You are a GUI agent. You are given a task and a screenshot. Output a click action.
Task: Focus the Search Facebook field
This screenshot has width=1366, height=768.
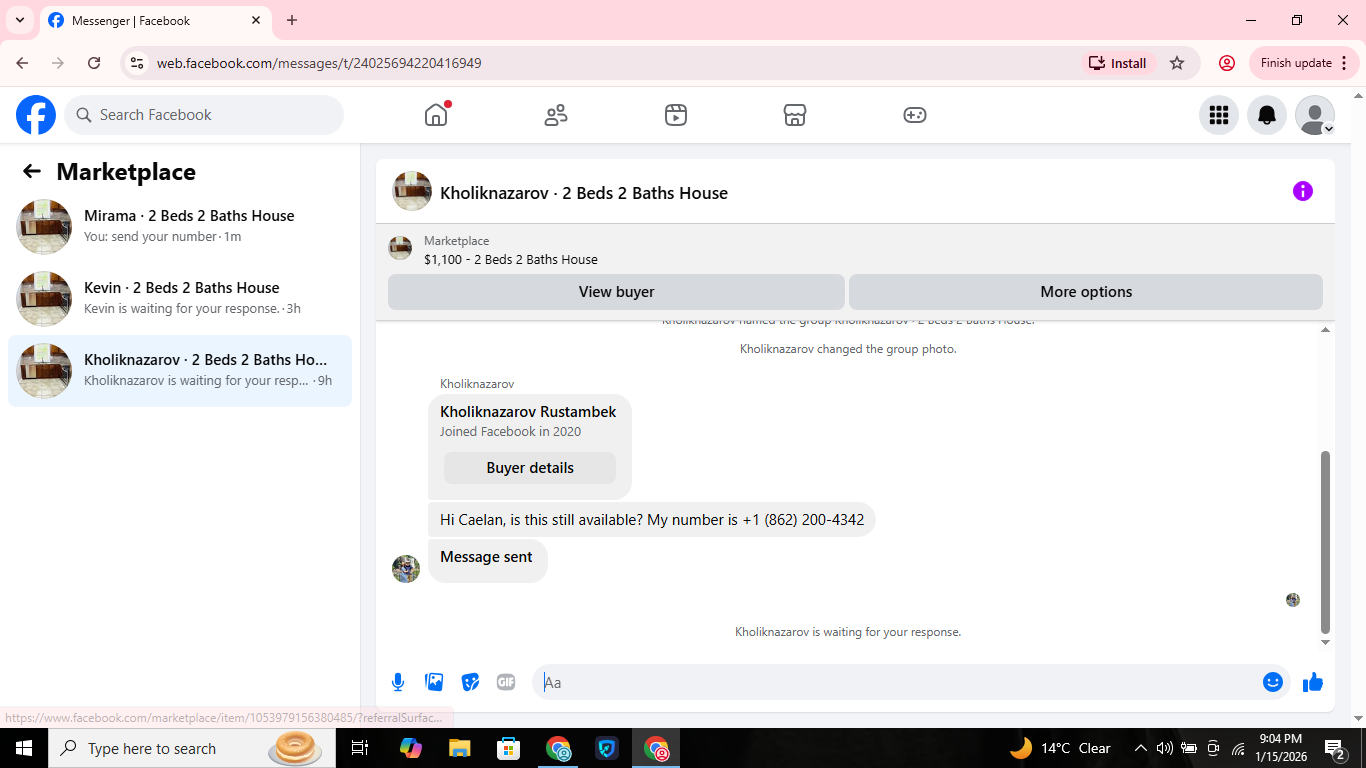click(204, 115)
